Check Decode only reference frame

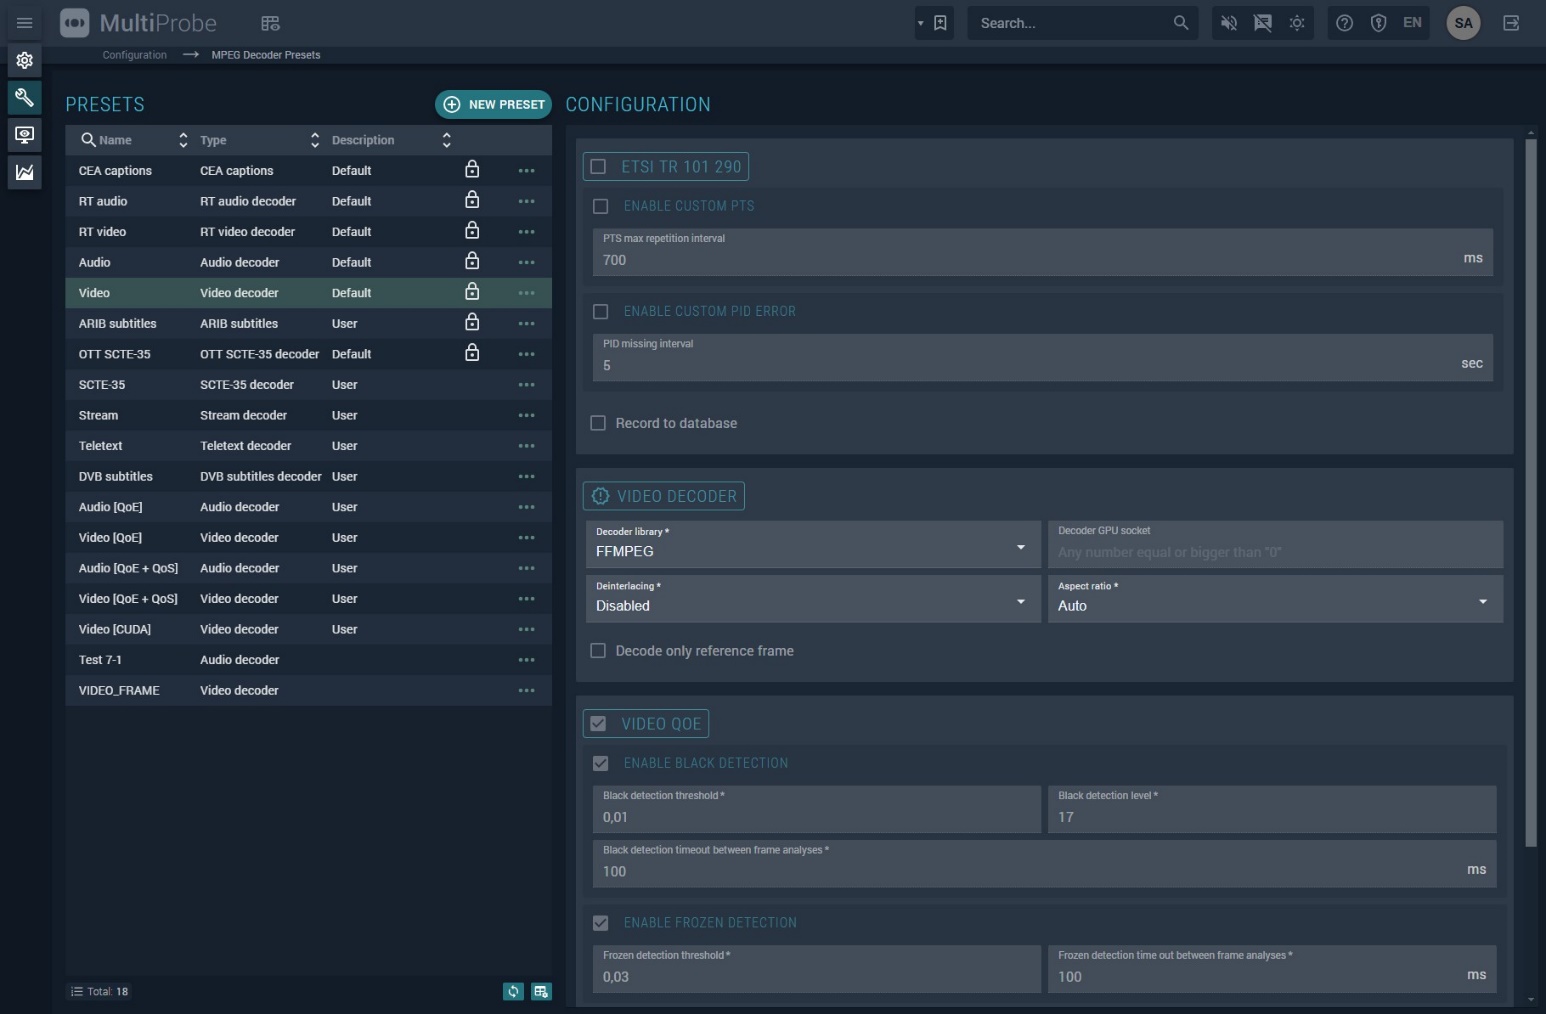[599, 651]
